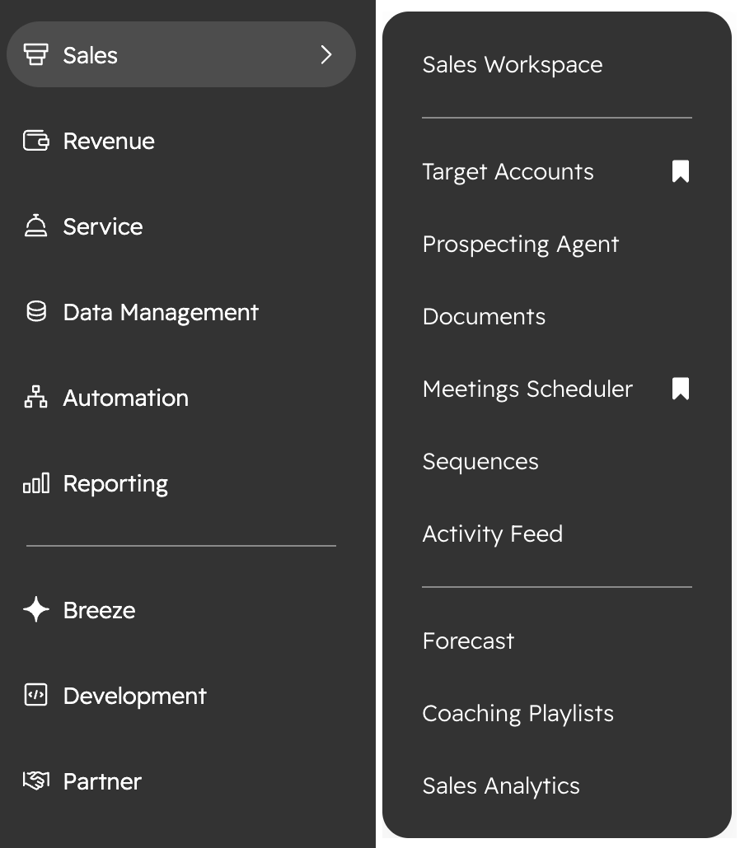Click the Revenue wallet icon

(36, 141)
